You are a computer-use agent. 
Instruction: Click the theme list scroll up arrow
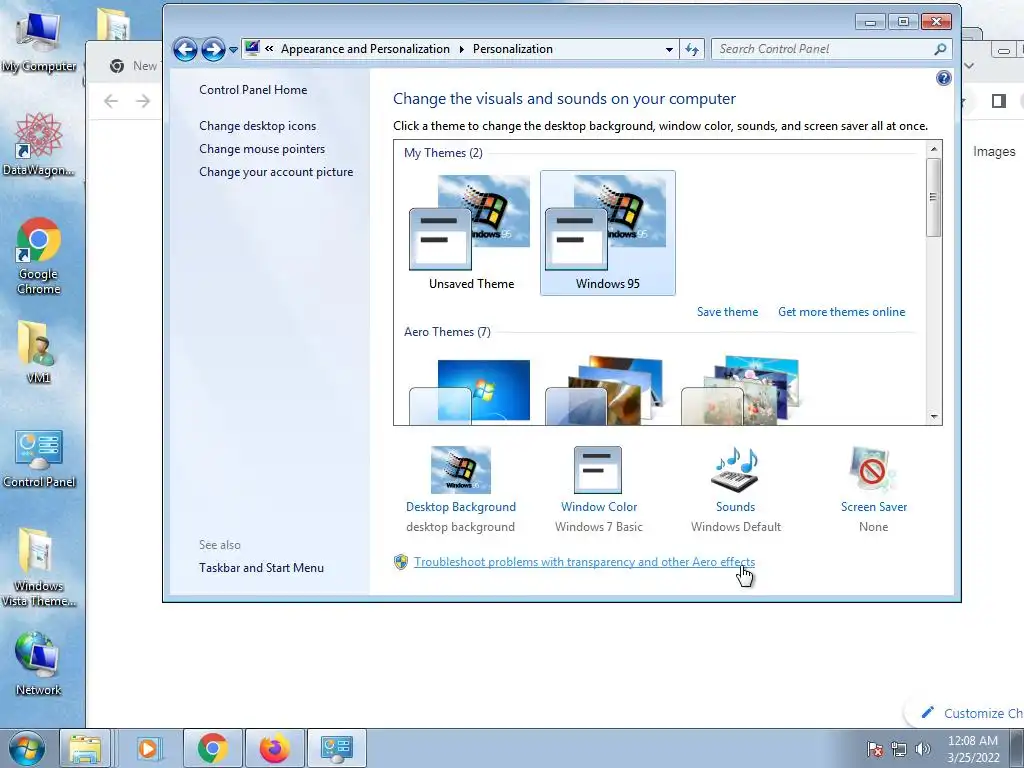click(x=934, y=149)
